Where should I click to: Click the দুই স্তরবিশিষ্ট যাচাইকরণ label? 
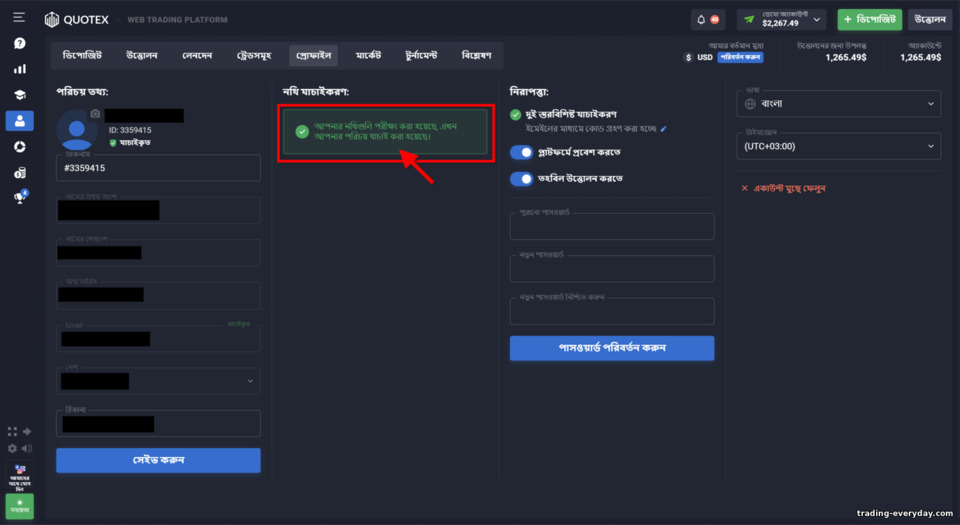coord(571,114)
